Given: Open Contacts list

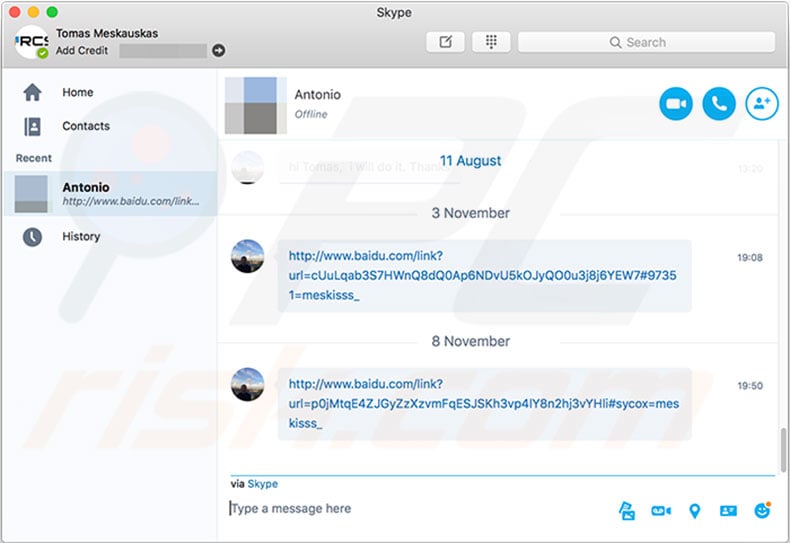Looking at the screenshot, I should click(x=86, y=126).
